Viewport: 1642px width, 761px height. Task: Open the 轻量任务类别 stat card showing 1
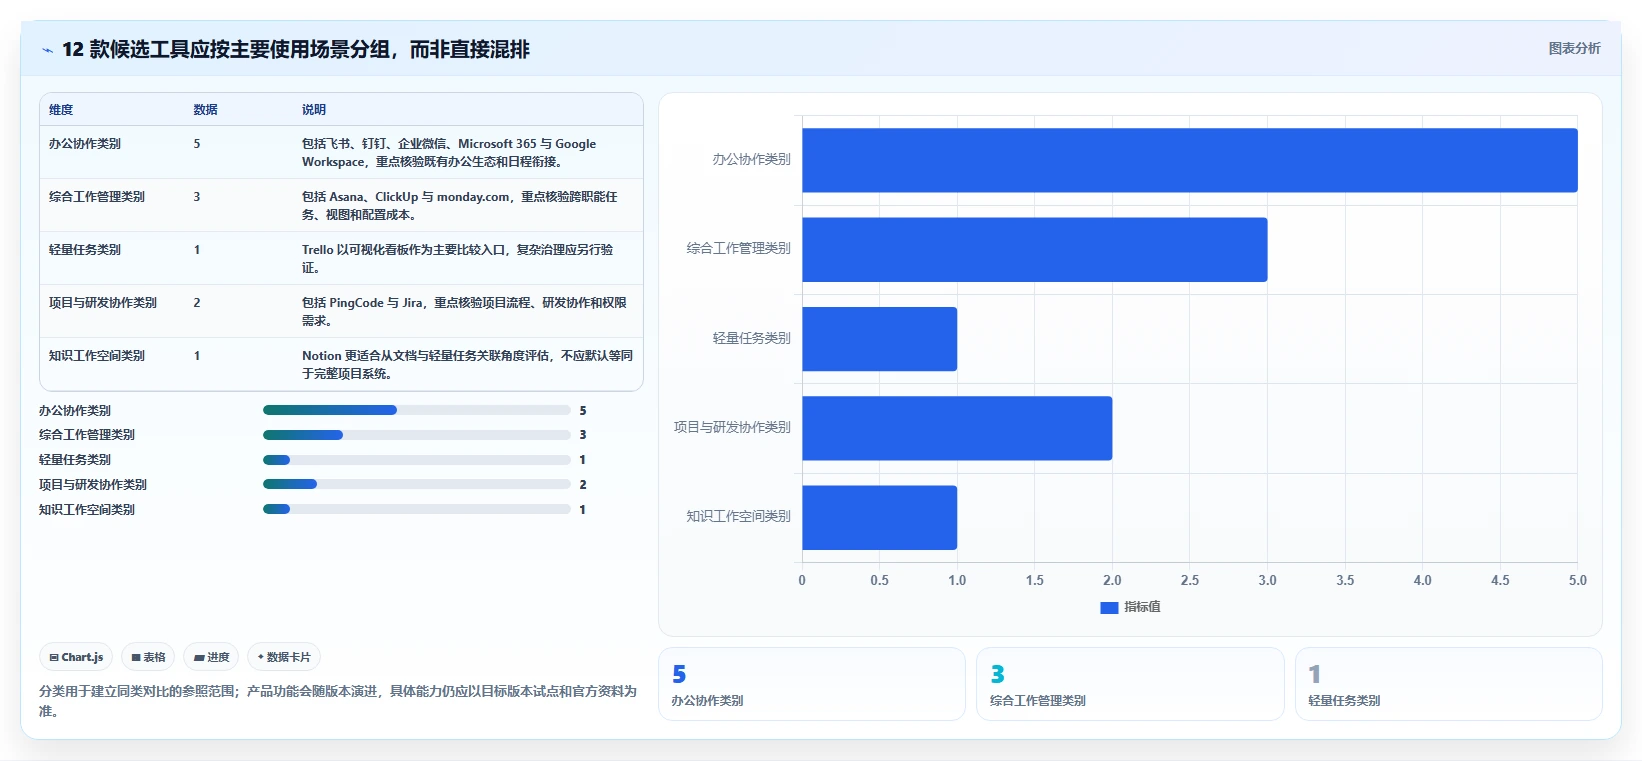(x=1449, y=684)
